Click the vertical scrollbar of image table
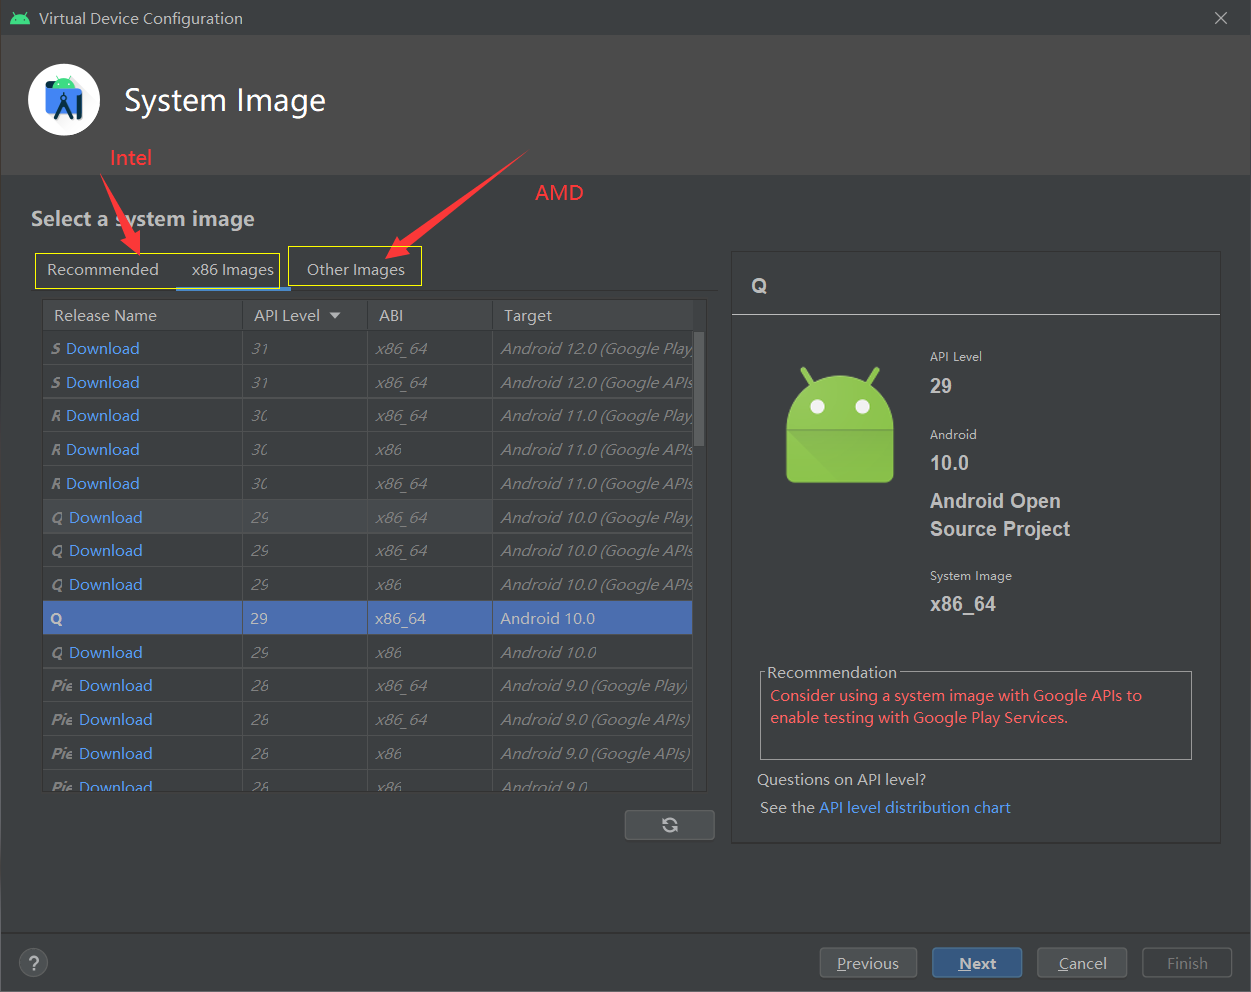This screenshot has width=1251, height=992. point(699,389)
